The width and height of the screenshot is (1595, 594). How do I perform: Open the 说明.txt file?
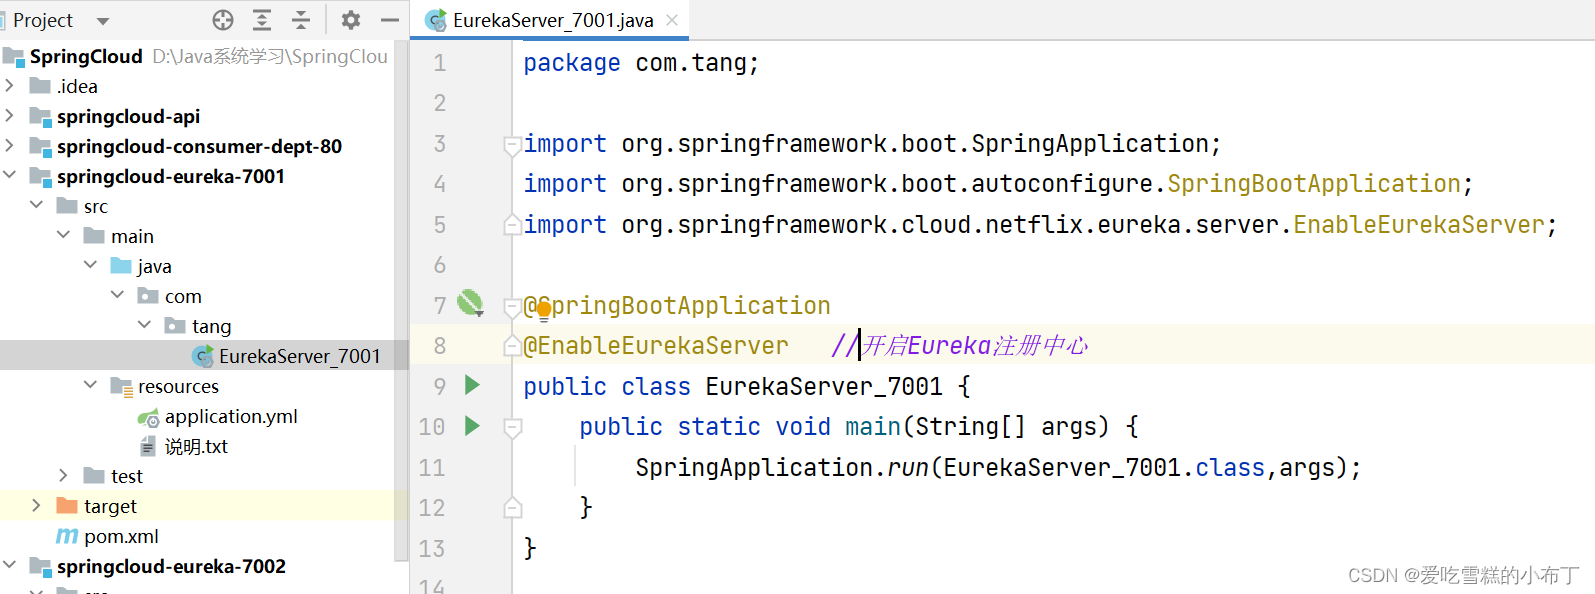point(196,446)
